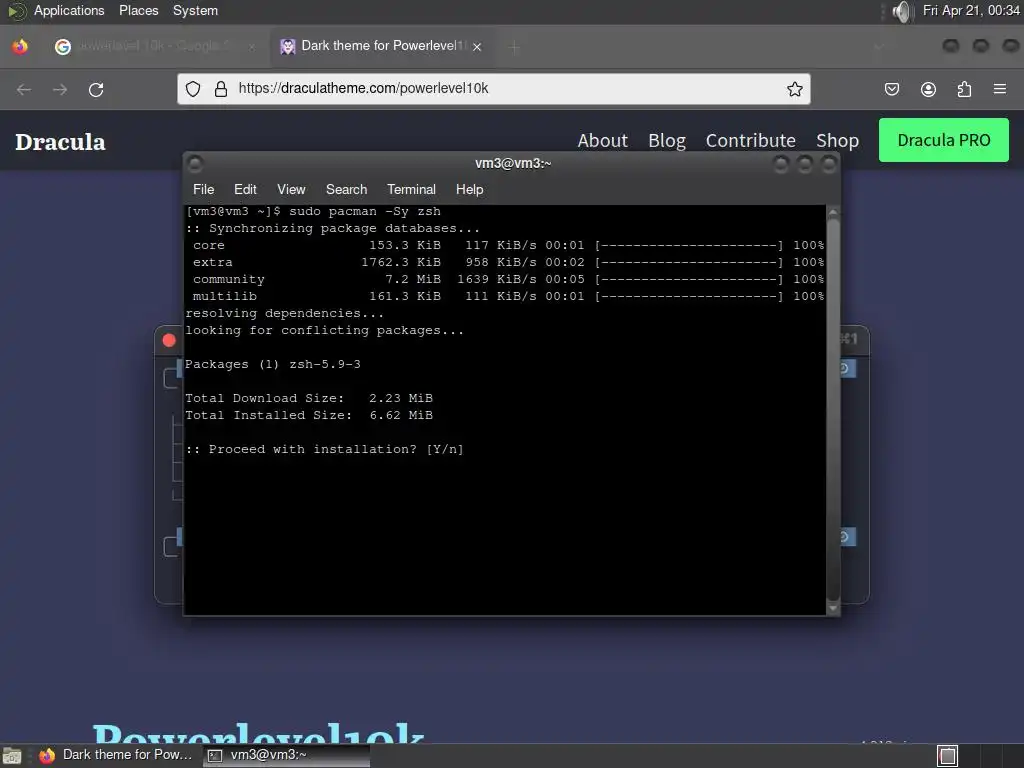Viewport: 1024px width, 768px height.
Task: Switch to Firefox via the bottom taskbar
Action: point(116,756)
